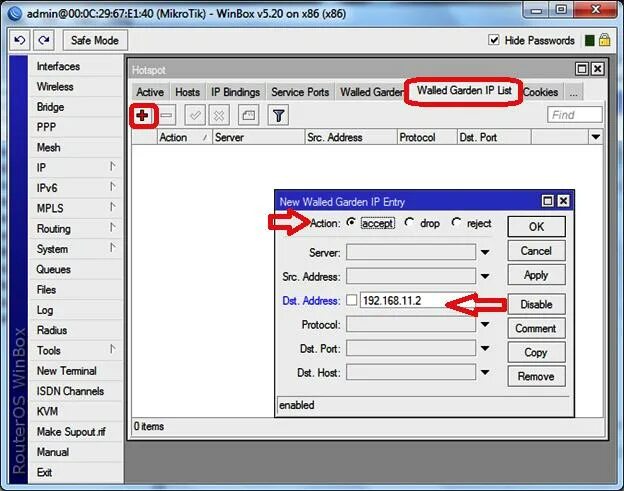Add new Walled Garden IP entry
This screenshot has width=624, height=491.
[x=142, y=116]
